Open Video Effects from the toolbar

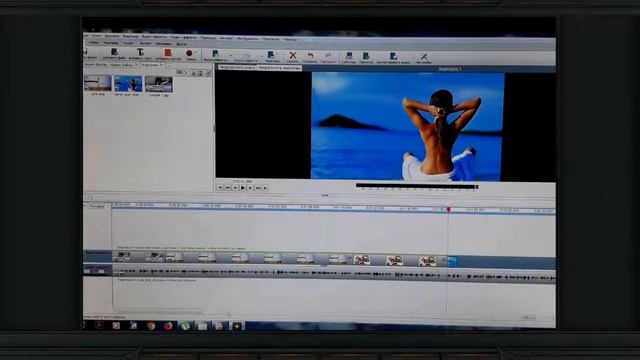[215, 56]
